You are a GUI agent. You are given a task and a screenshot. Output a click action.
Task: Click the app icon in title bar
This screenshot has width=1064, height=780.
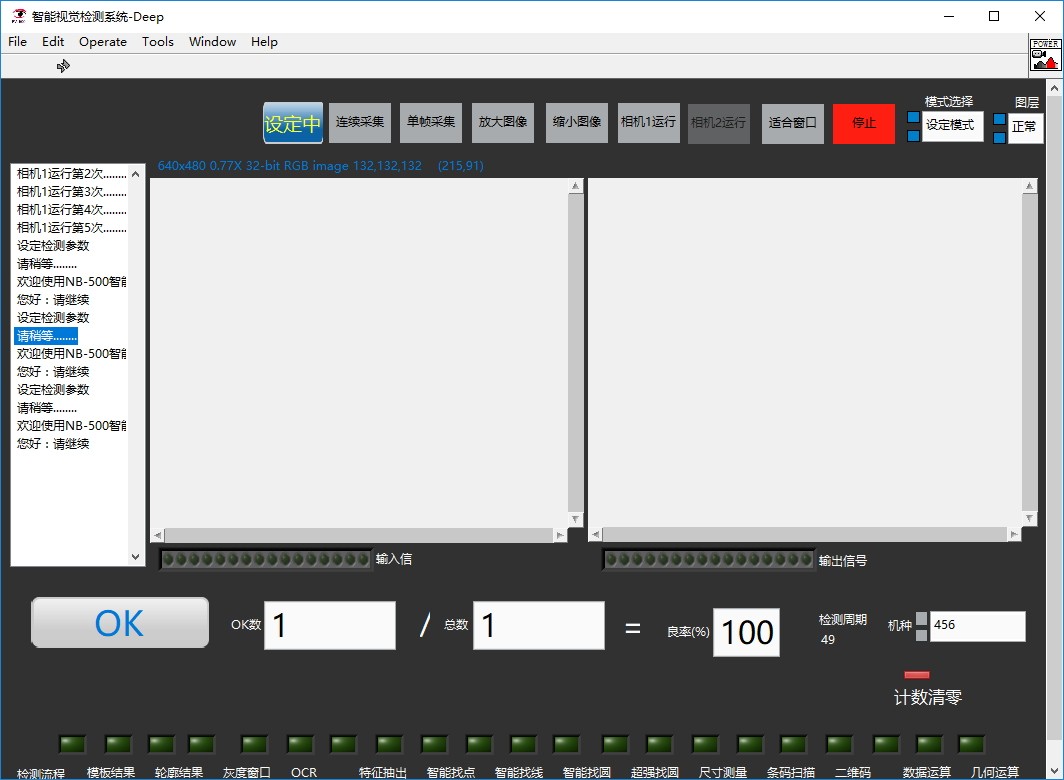pyautogui.click(x=19, y=16)
